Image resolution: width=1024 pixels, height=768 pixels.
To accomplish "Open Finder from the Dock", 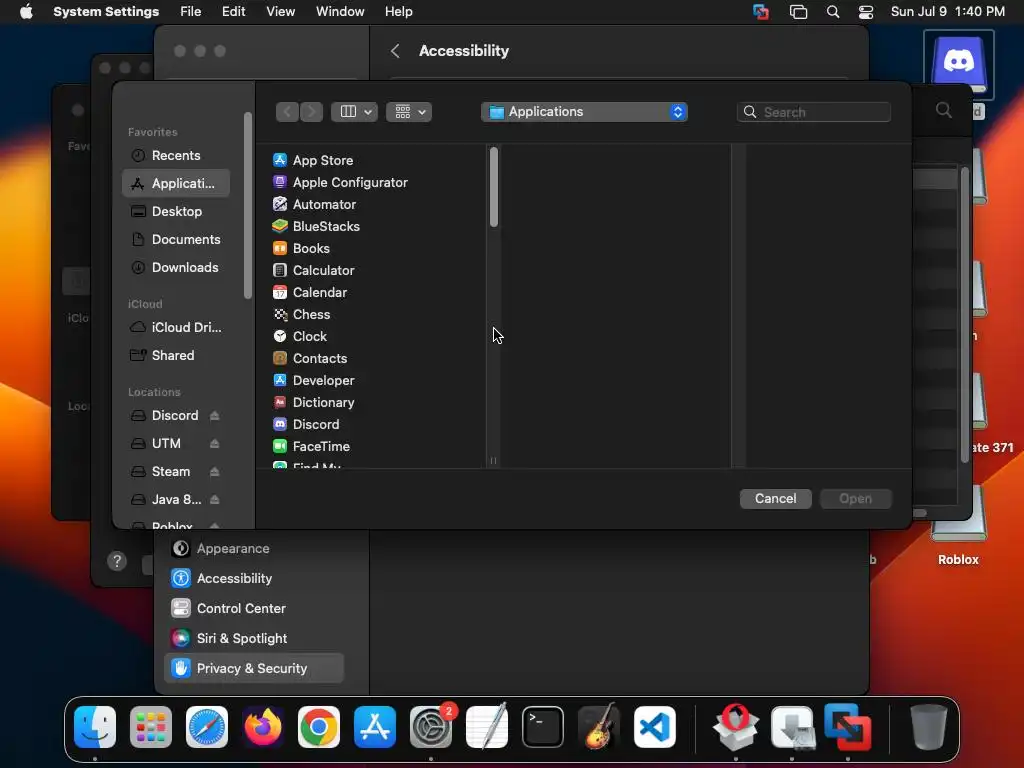I will click(95, 727).
